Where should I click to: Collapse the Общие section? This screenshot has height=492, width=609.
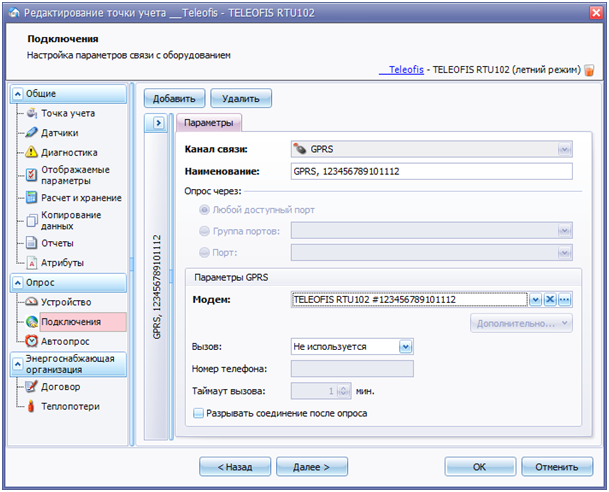point(18,94)
